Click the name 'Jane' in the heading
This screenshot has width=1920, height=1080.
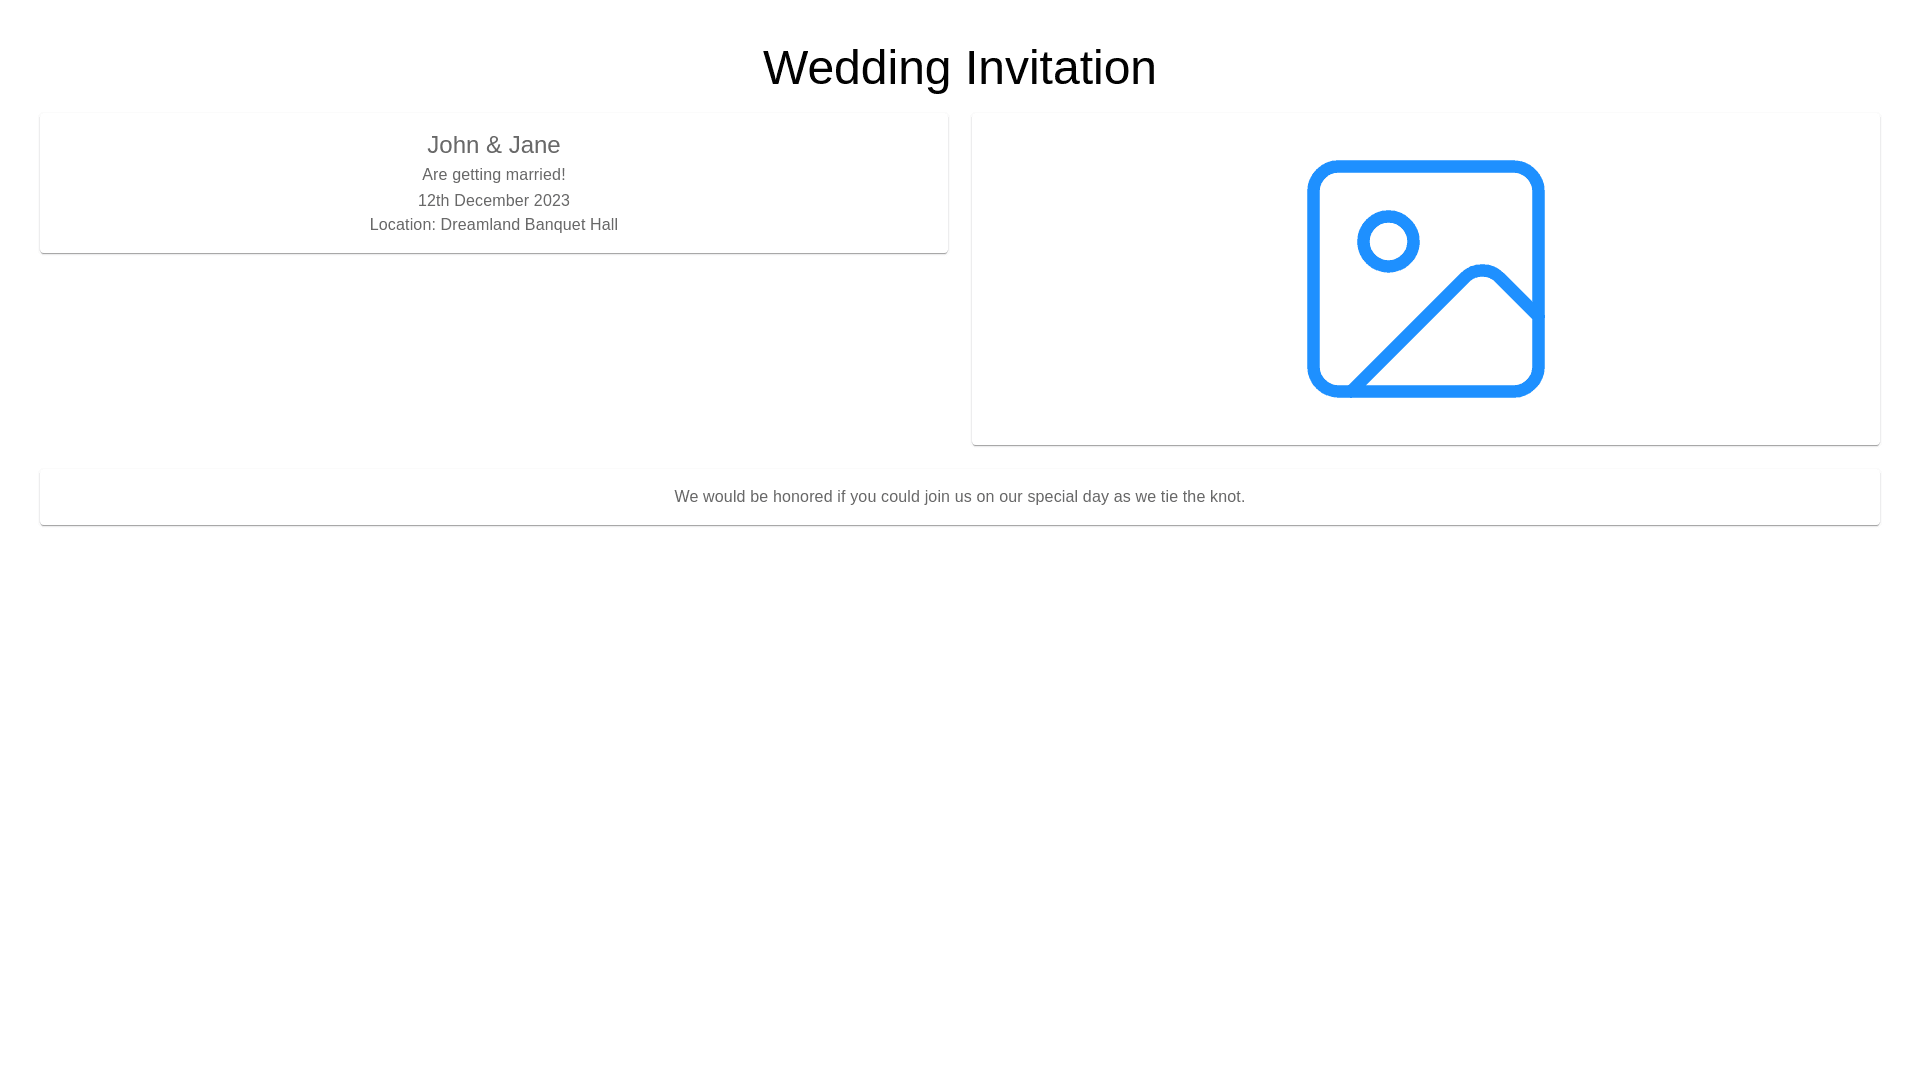point(534,145)
